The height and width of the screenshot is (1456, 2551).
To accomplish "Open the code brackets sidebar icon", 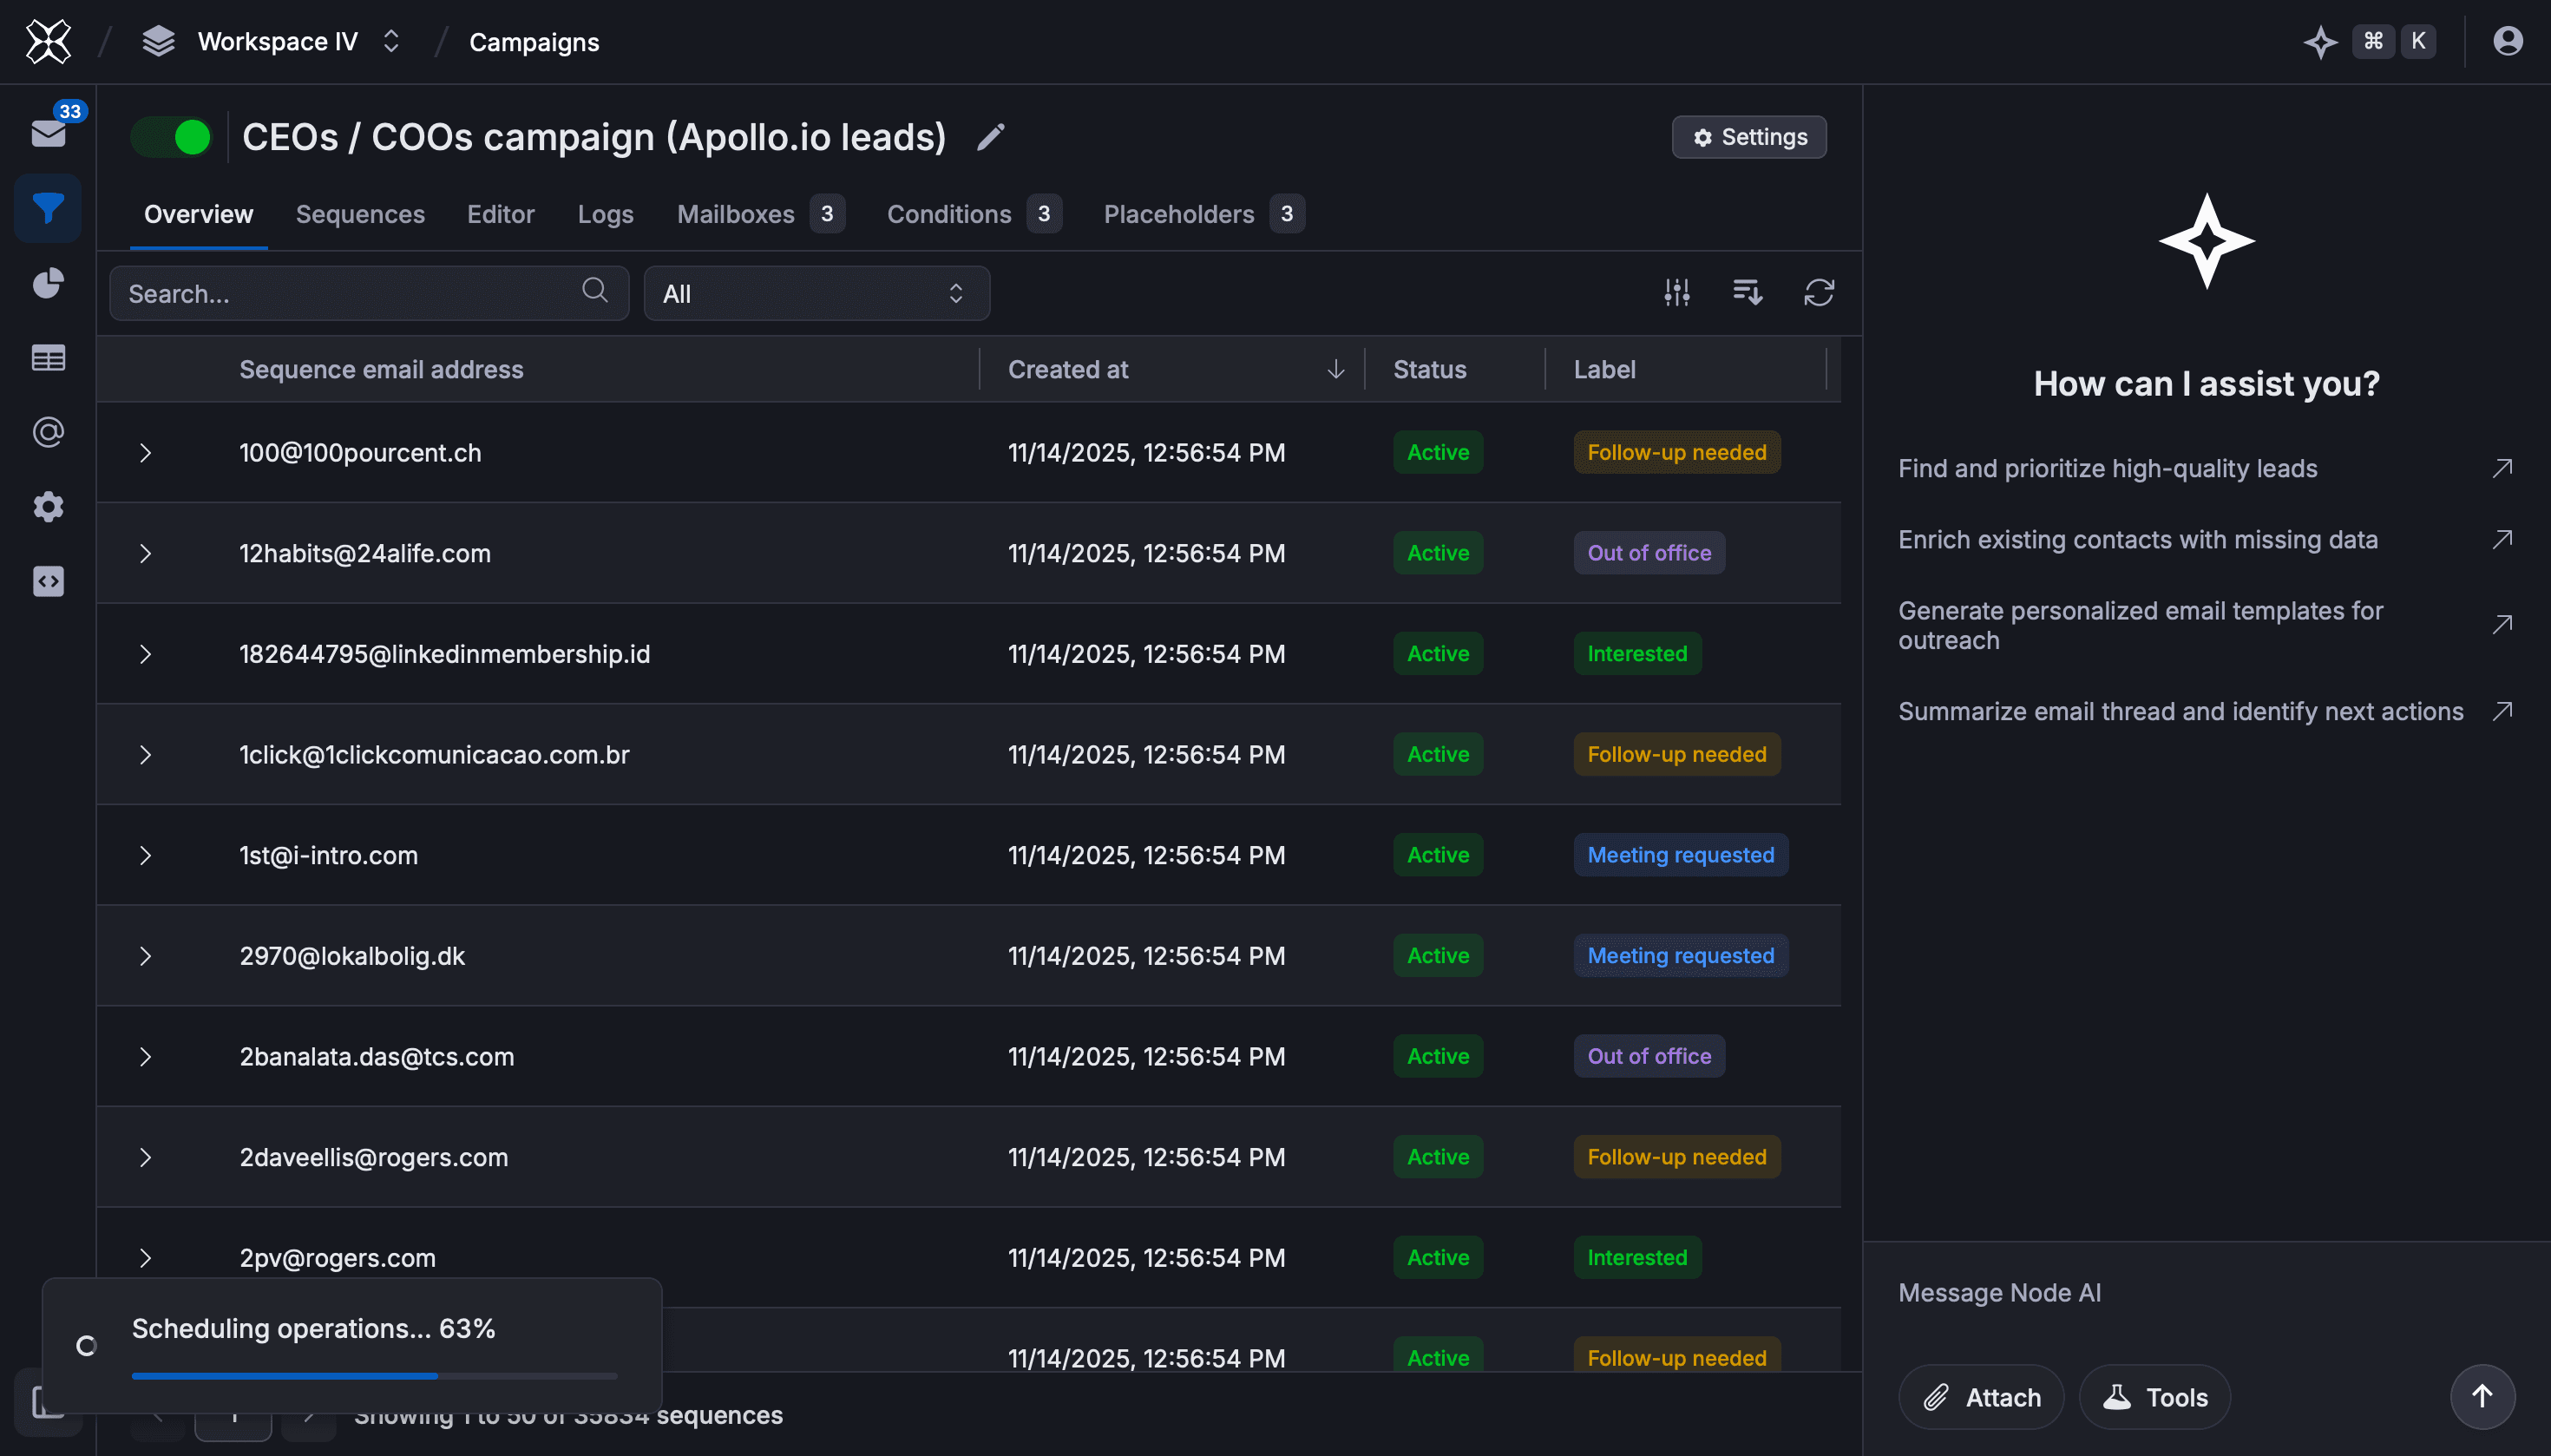I will coord(48,581).
